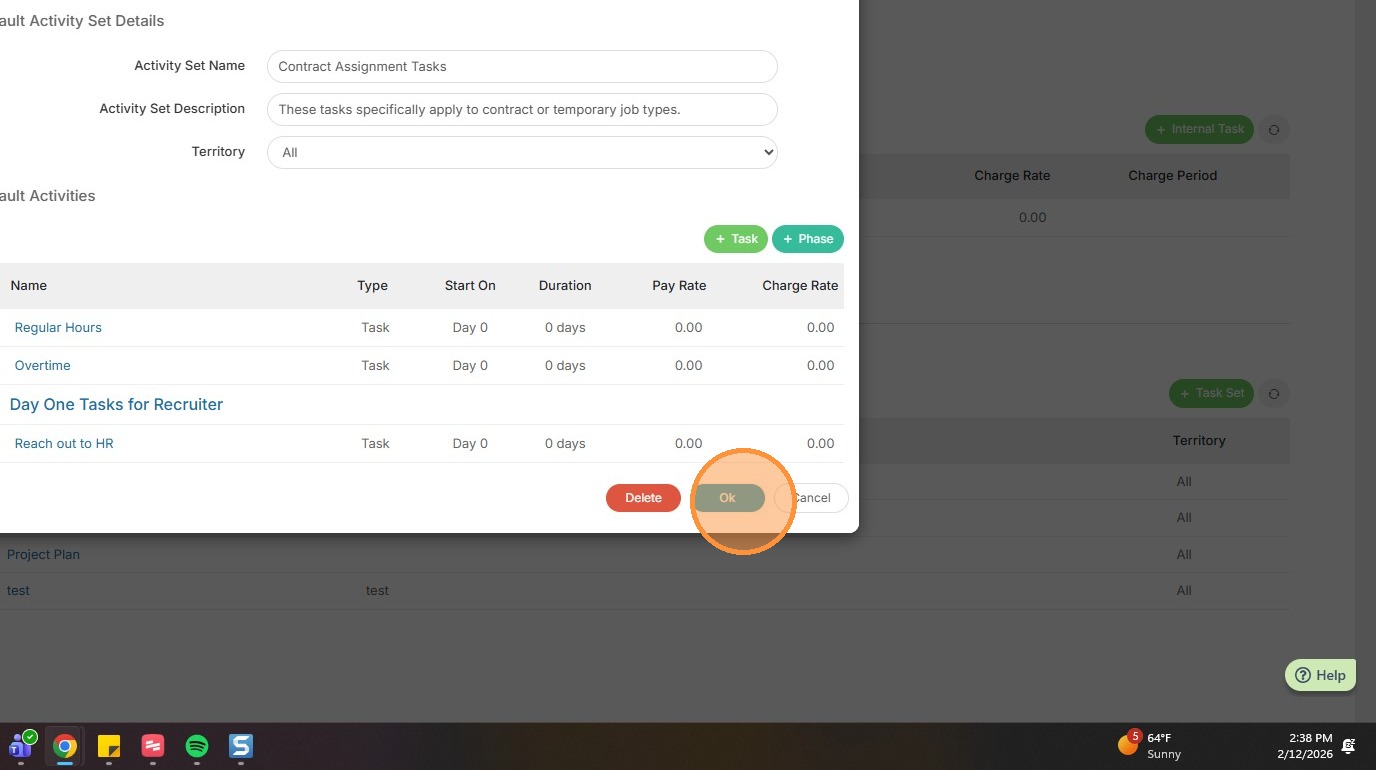Launch Spotify from the taskbar
The image size is (1376, 770).
pos(197,746)
